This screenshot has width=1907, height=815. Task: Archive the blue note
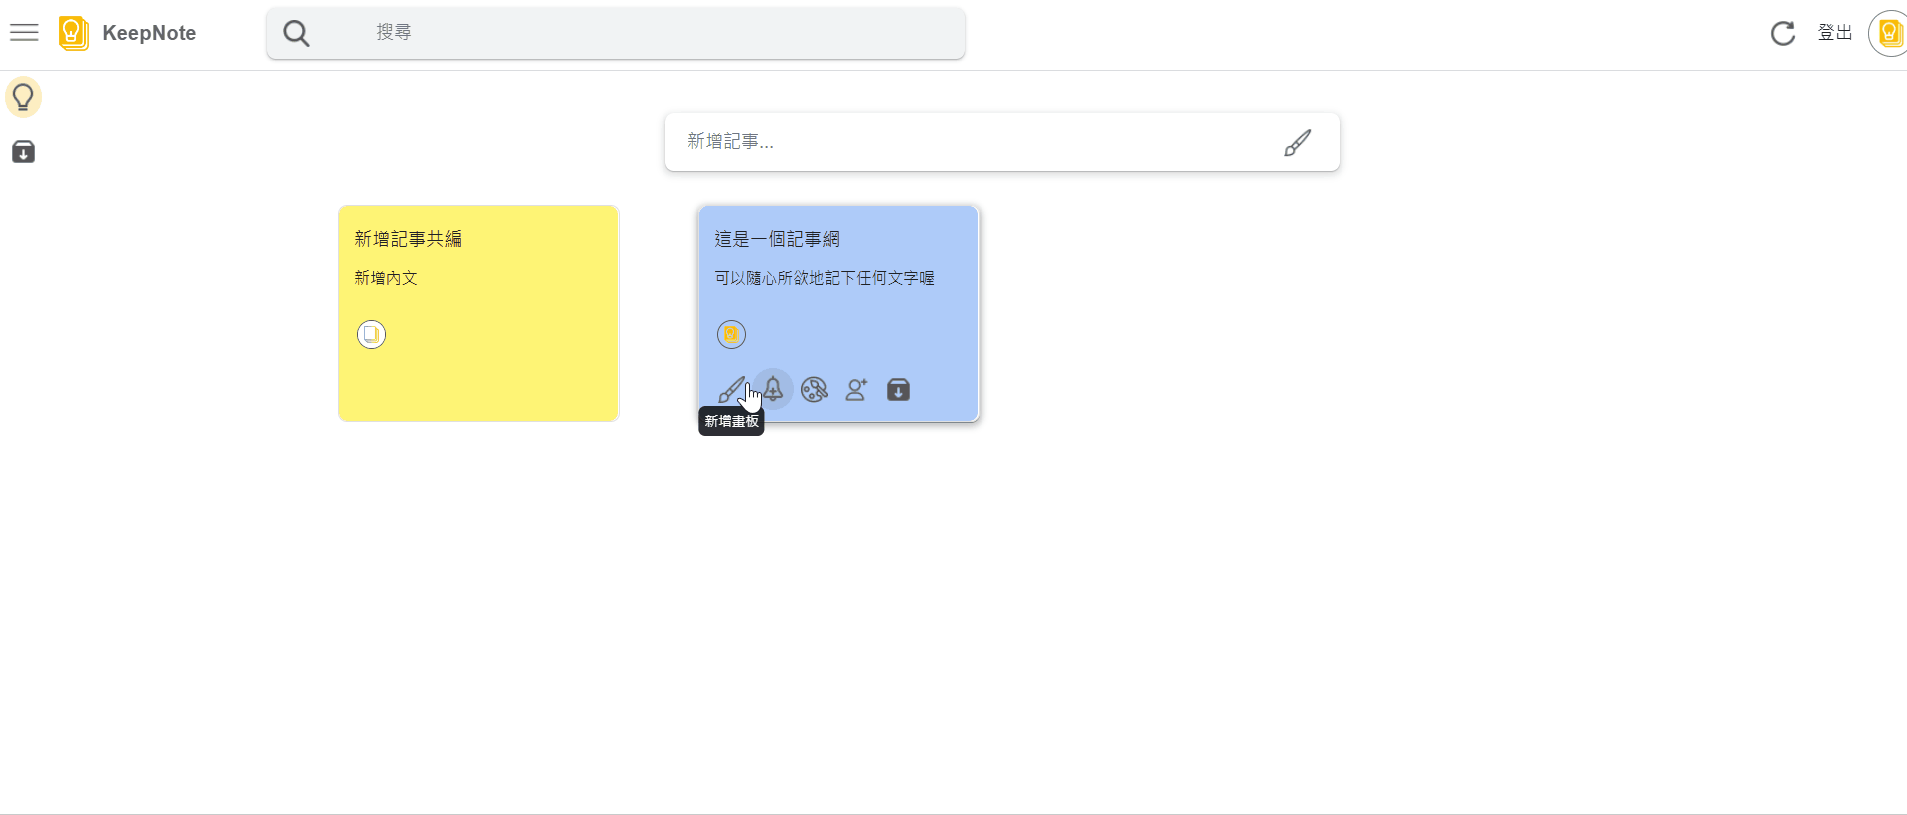tap(898, 389)
